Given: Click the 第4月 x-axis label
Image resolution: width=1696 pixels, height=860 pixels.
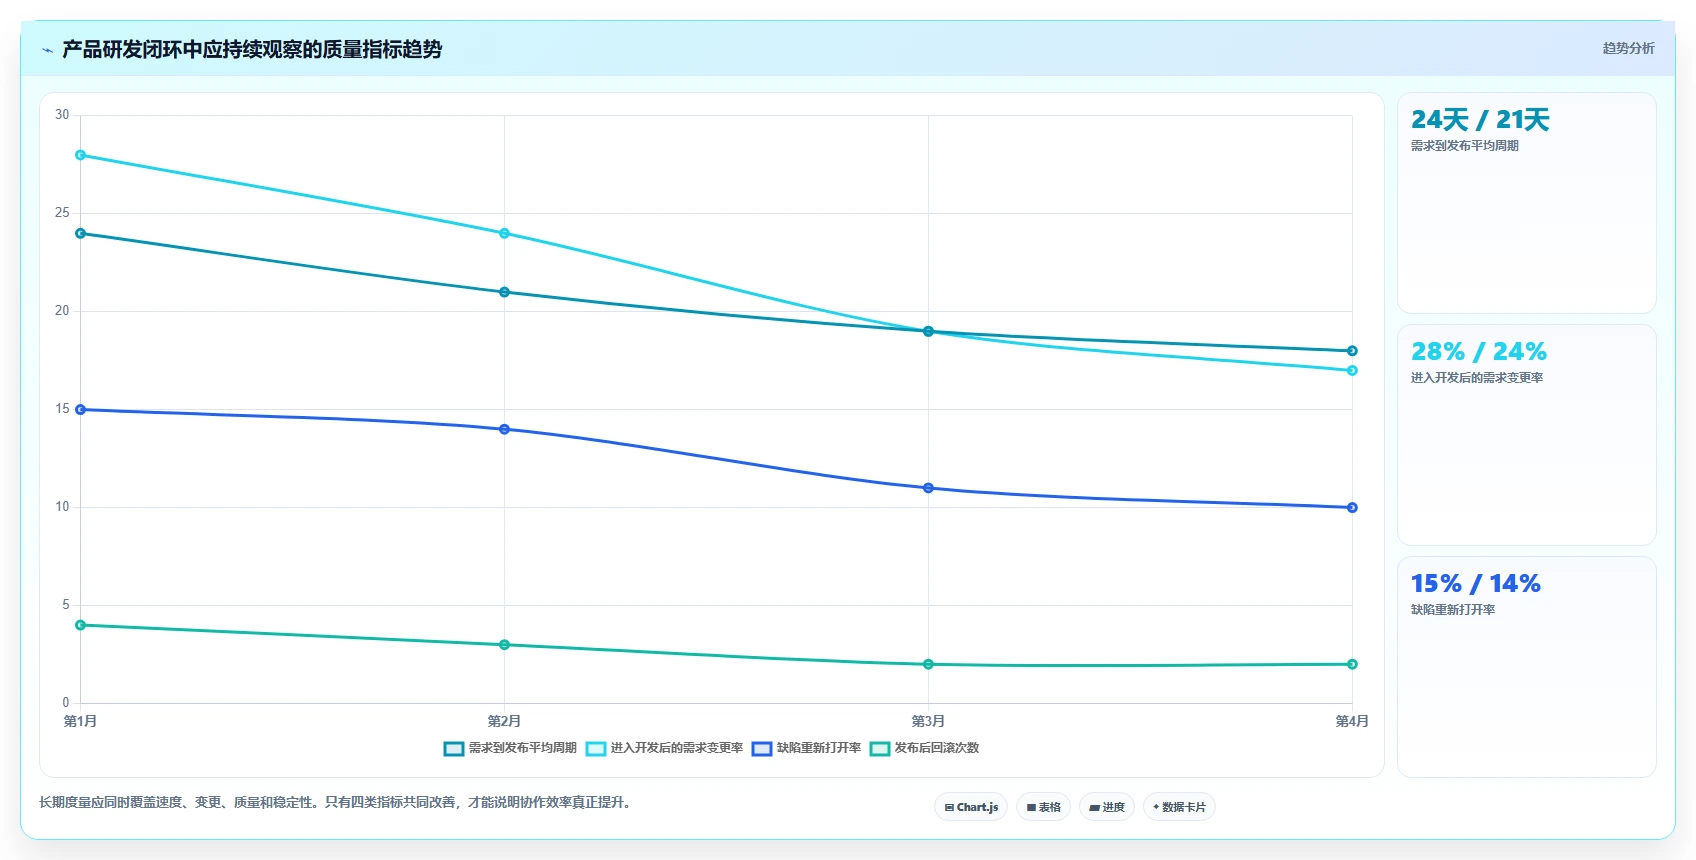Looking at the screenshot, I should click(x=1352, y=721).
